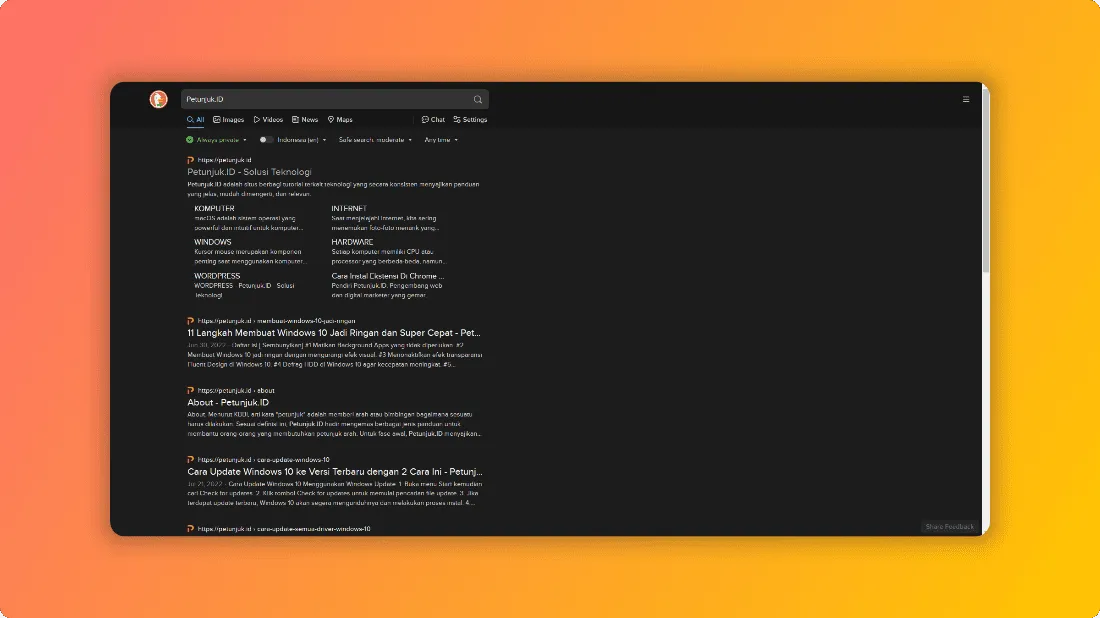
Task: Click the text 'Setiap komputer memiliki CPU atau'
Action: tap(382, 252)
